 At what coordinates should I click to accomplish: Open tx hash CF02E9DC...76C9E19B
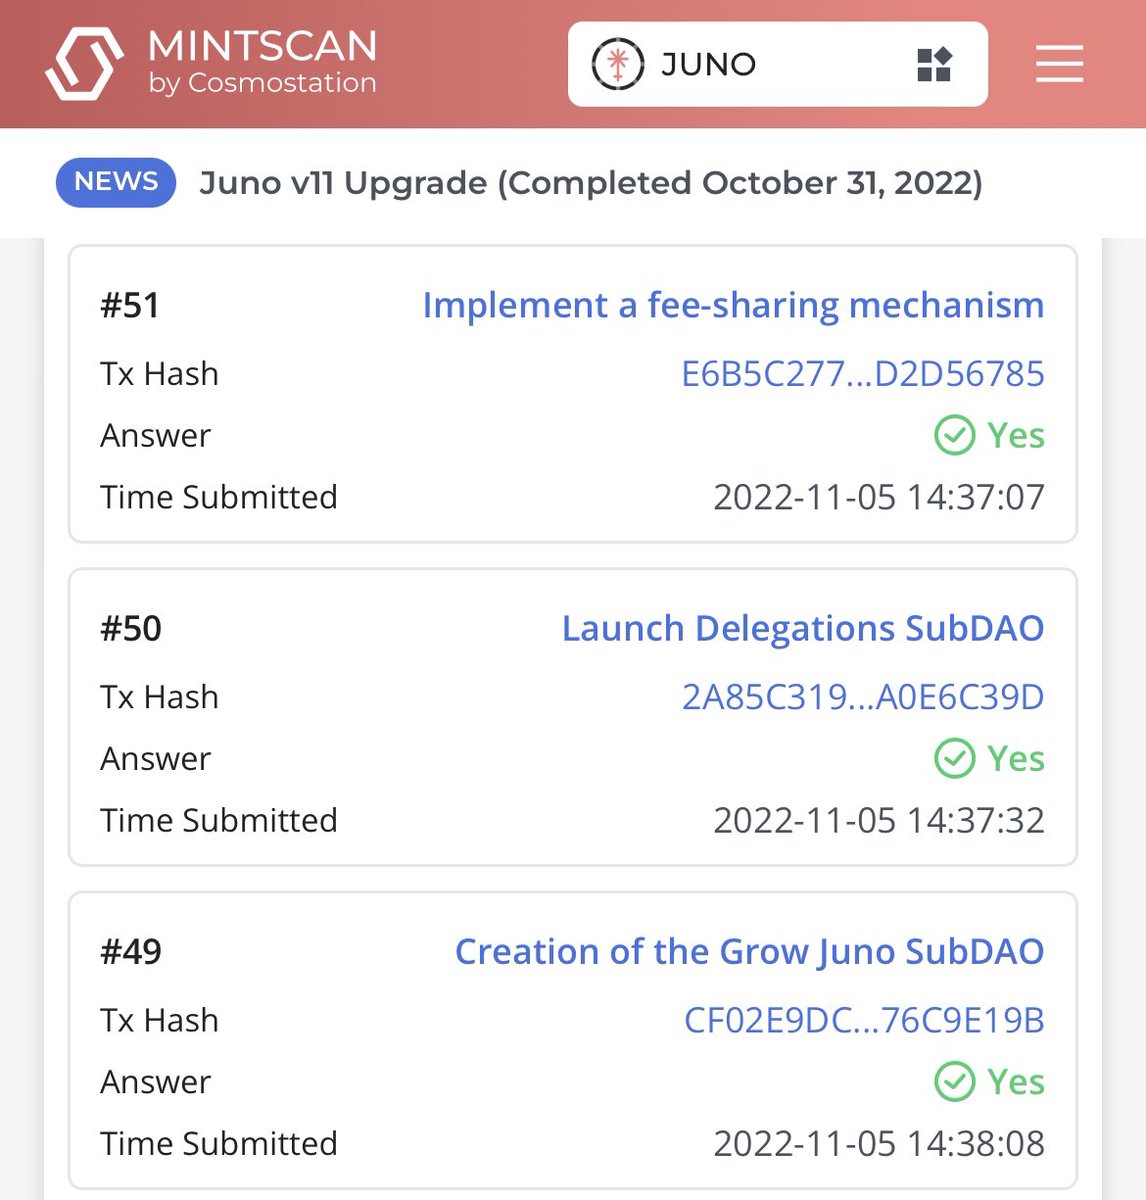864,1020
